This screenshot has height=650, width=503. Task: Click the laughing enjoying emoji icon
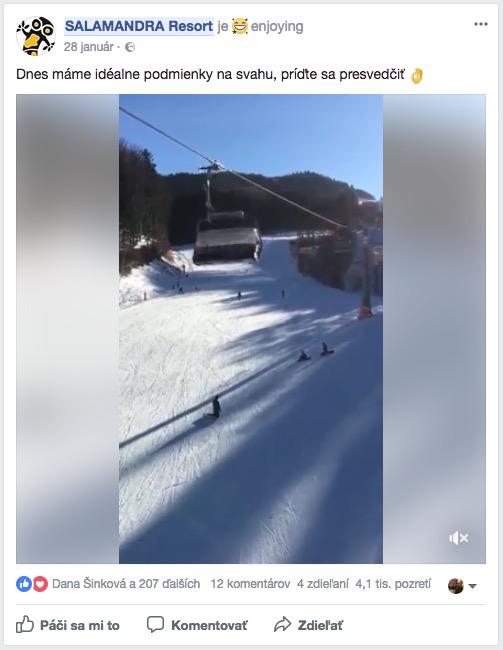pyautogui.click(x=240, y=26)
